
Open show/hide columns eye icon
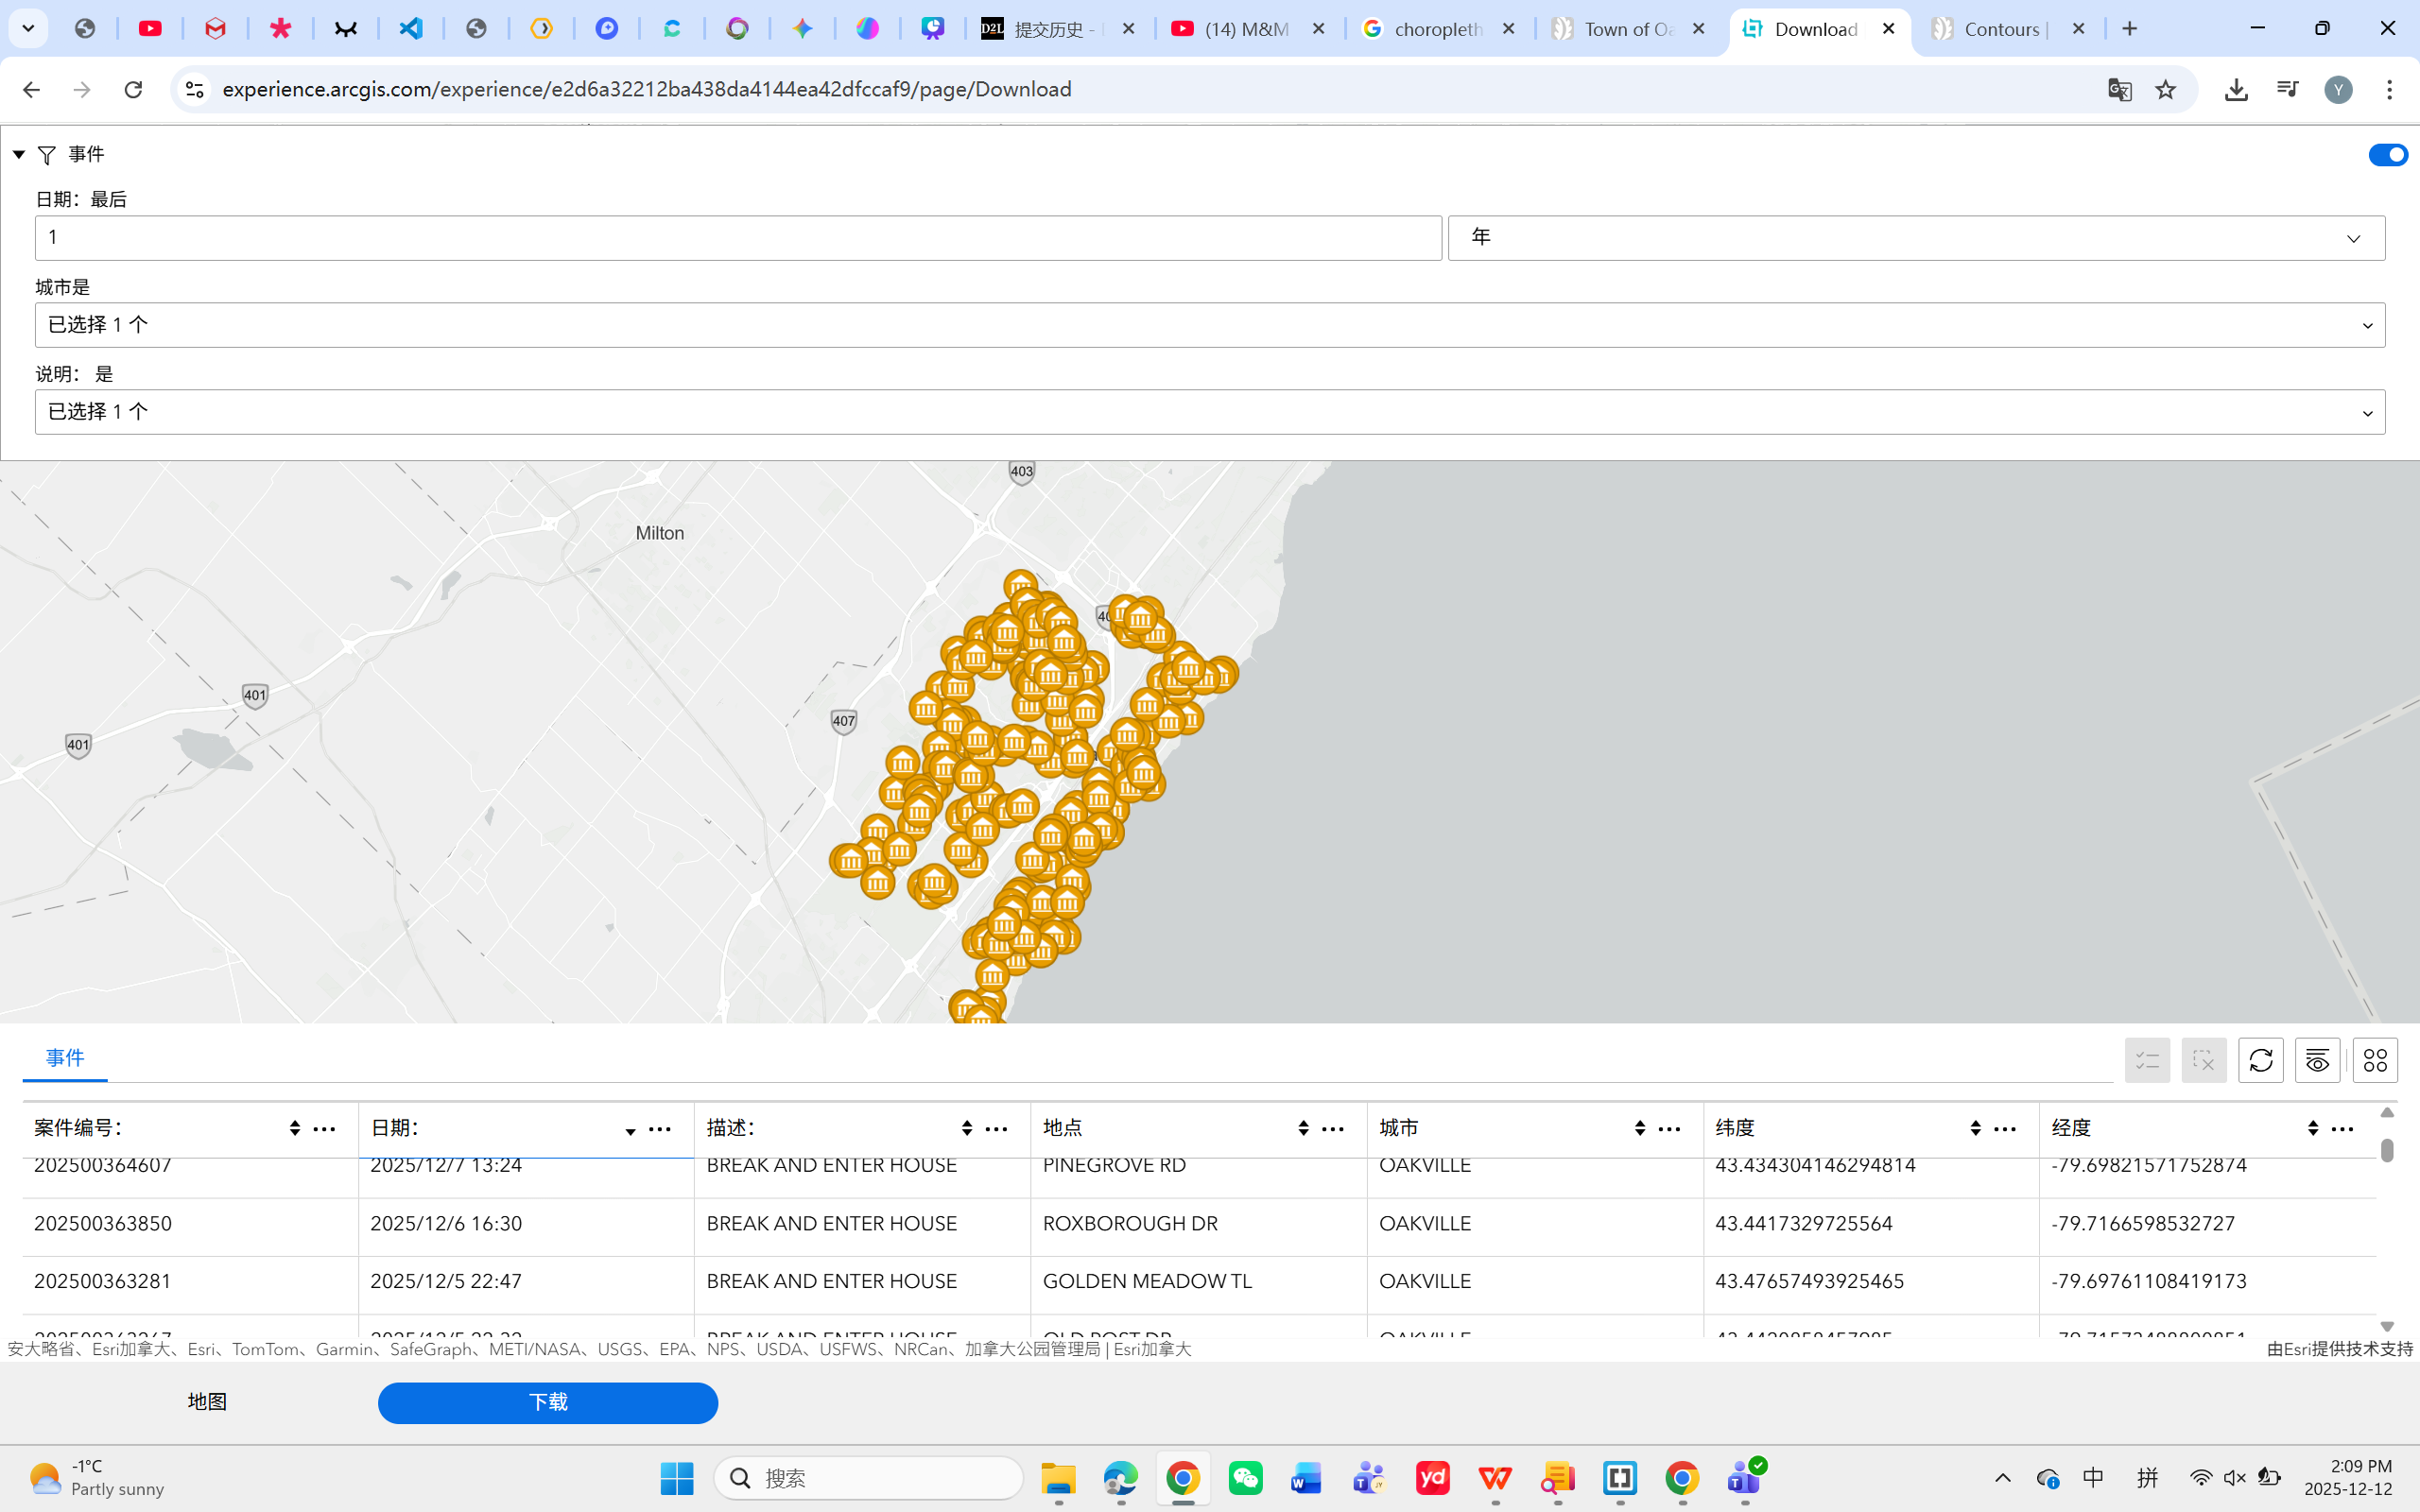tap(2317, 1060)
